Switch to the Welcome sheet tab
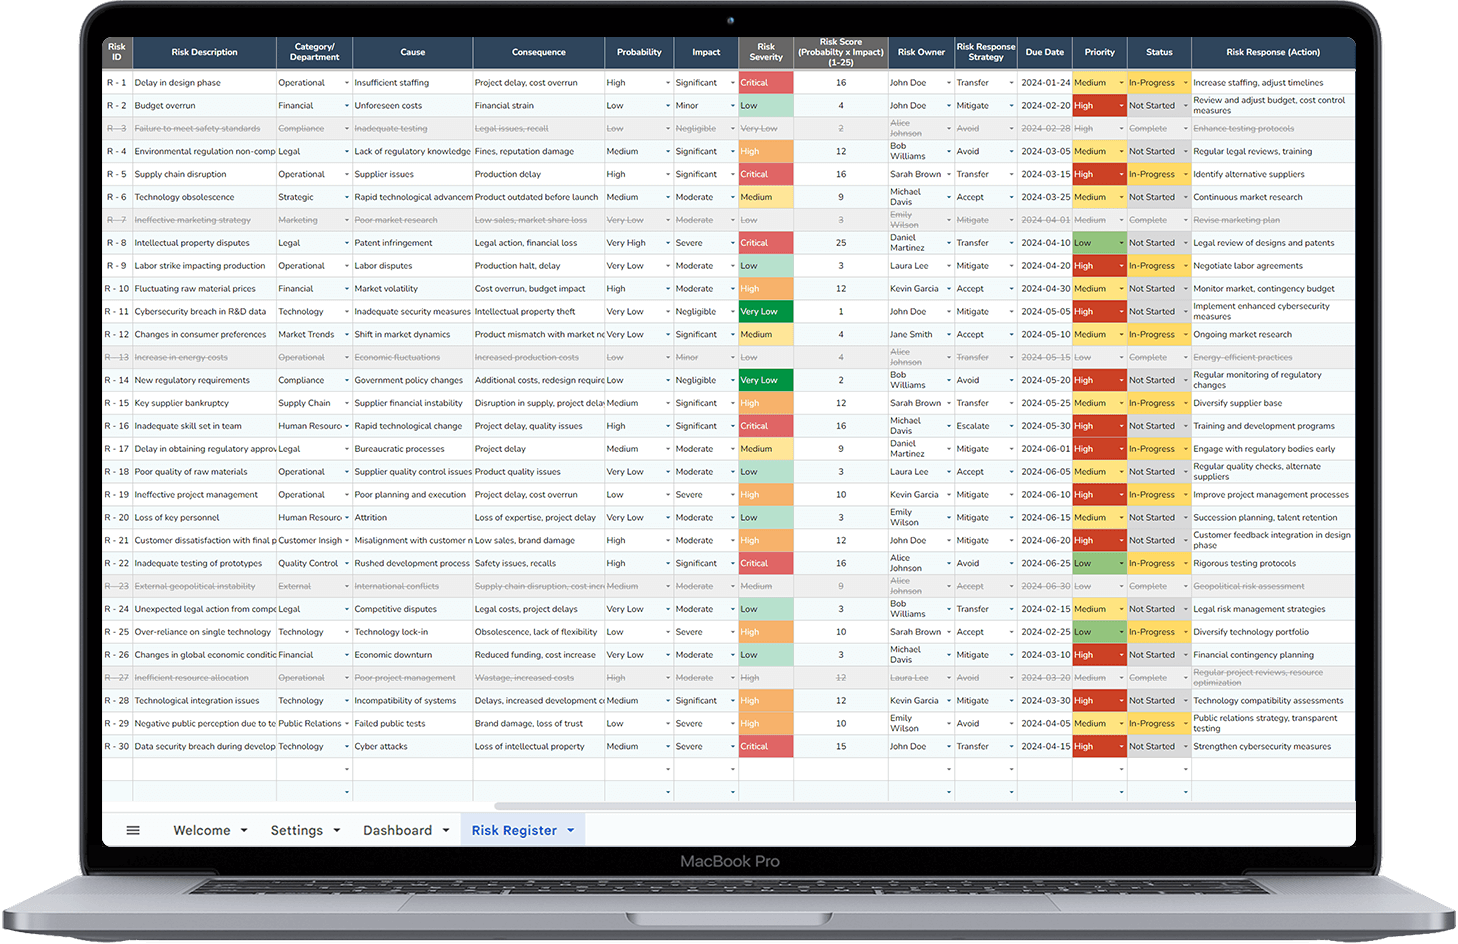1458x944 pixels. pyautogui.click(x=202, y=829)
